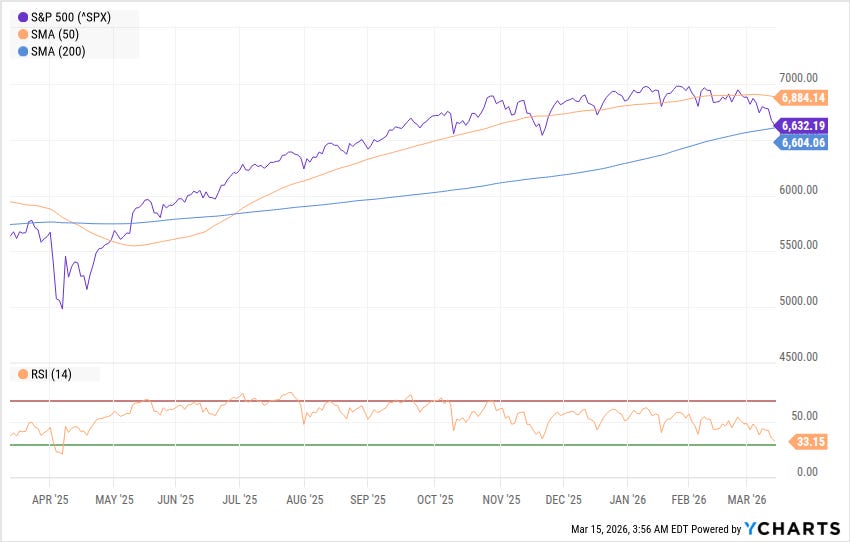Click the 6,632.19 S&P 500 price tag
Screen dimensions: 850x542
(x=801, y=126)
